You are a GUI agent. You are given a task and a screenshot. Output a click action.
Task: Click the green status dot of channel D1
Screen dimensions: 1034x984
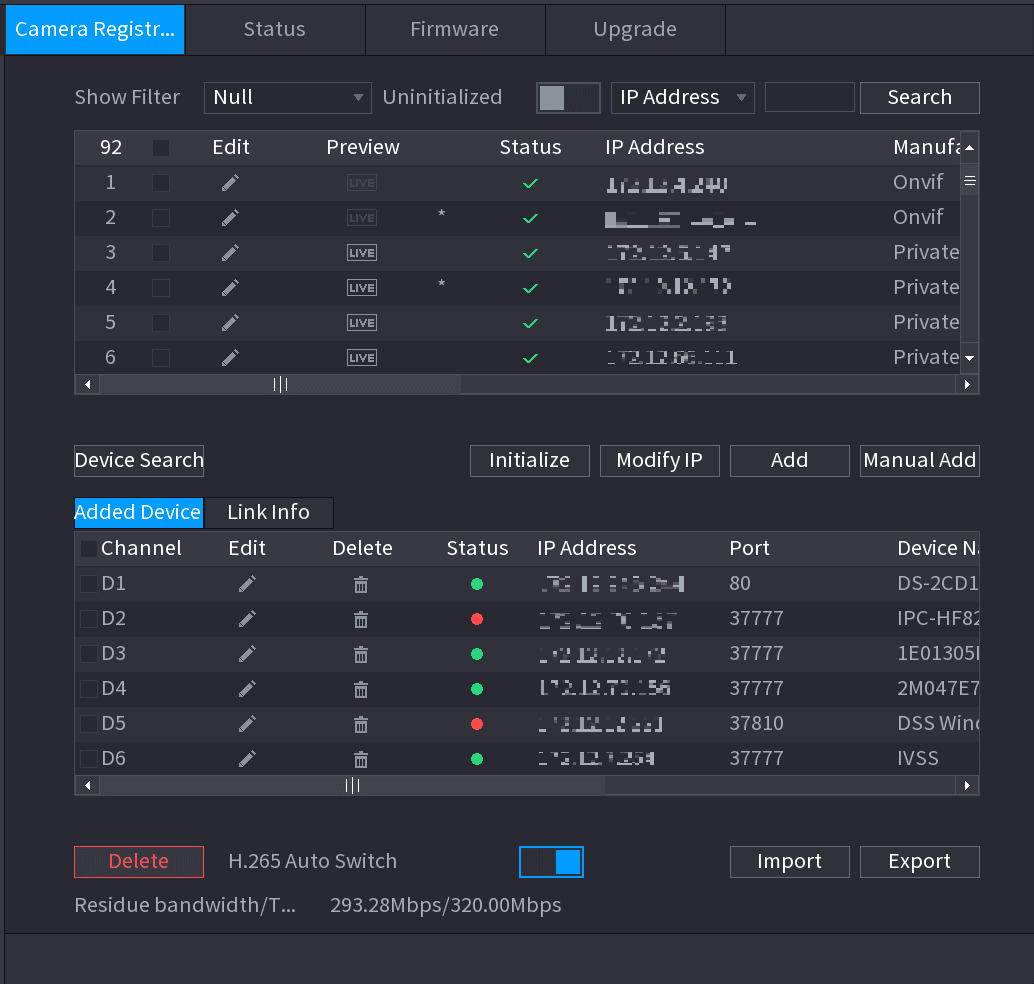coord(477,584)
